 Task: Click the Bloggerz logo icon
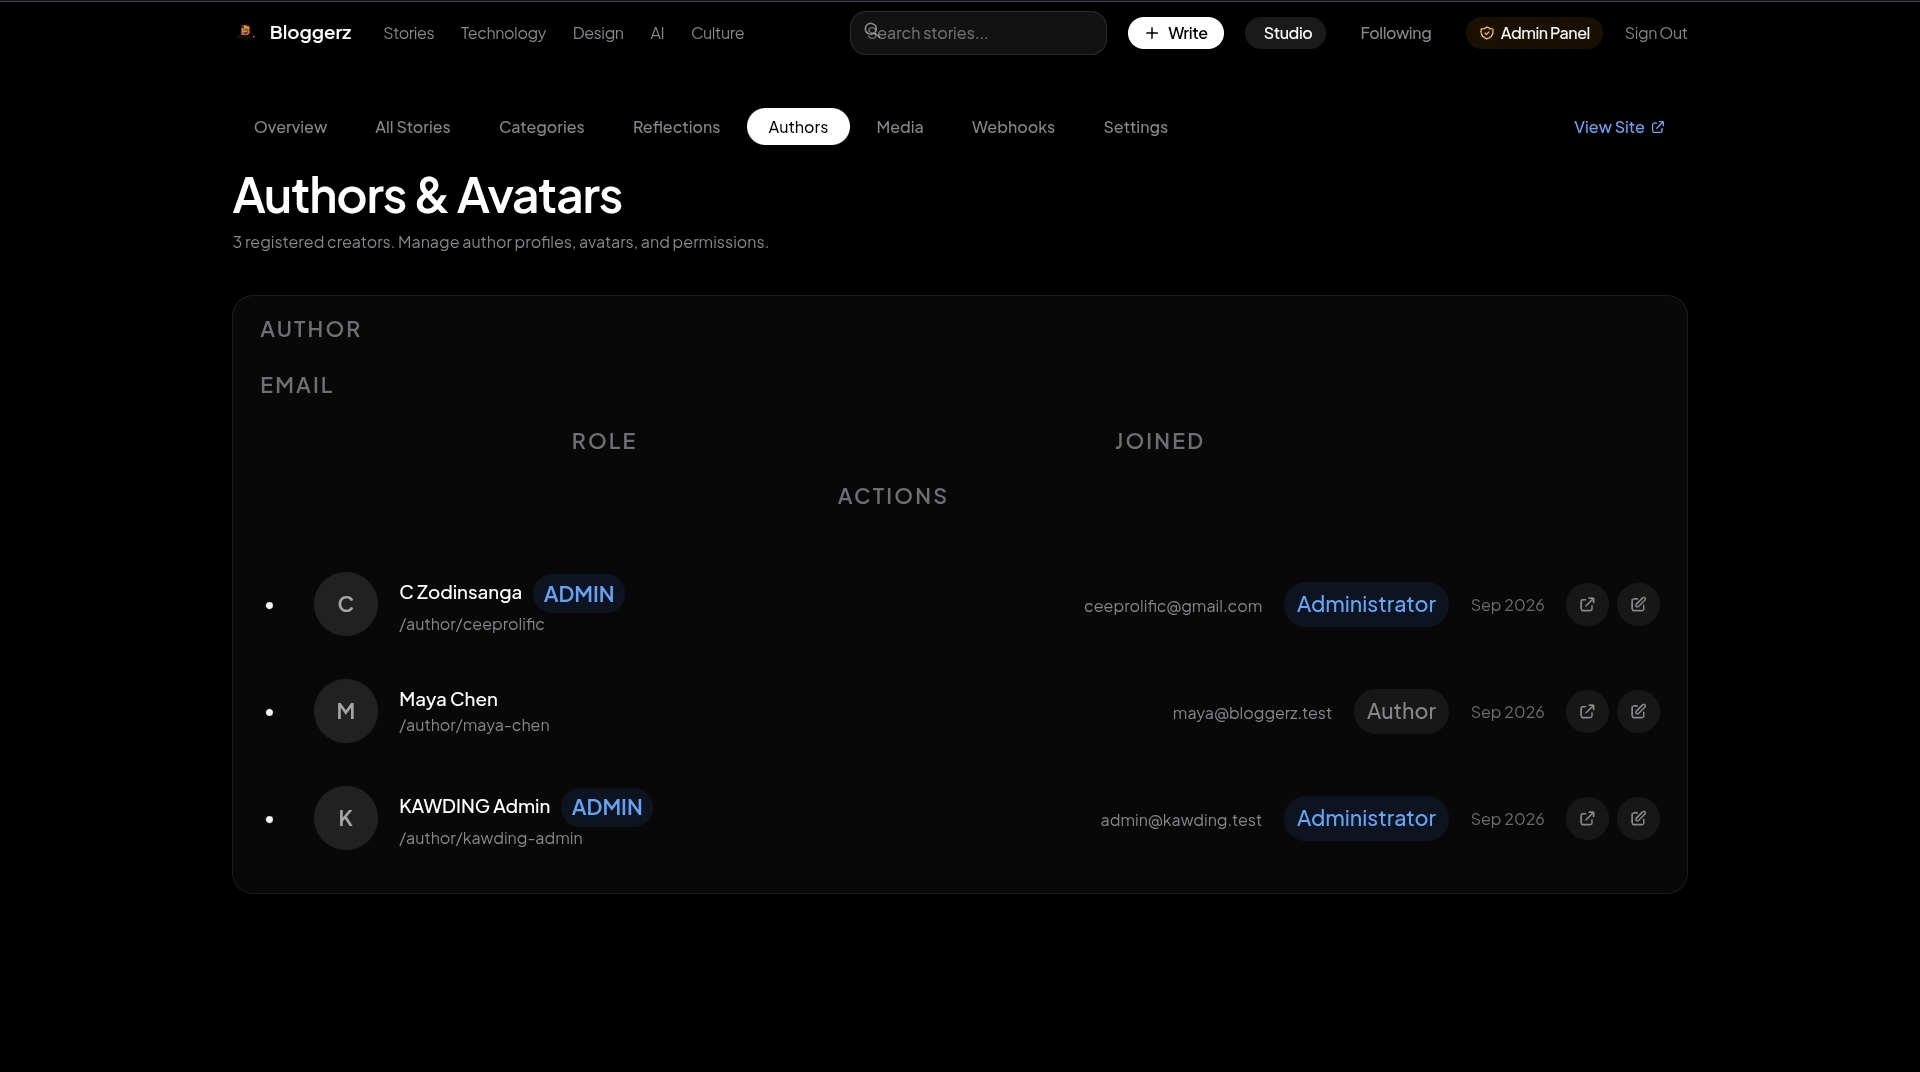pos(246,32)
